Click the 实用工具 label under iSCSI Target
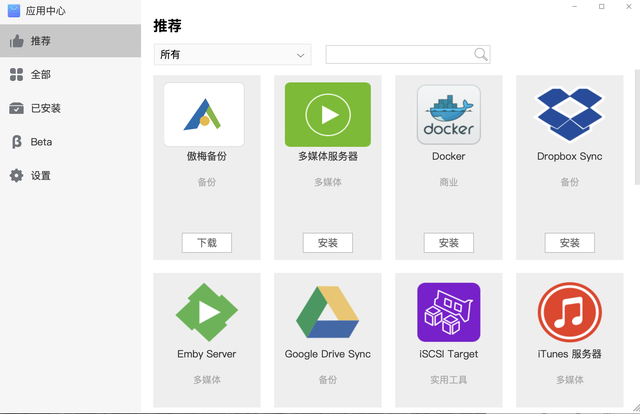640x414 pixels. coord(449,380)
